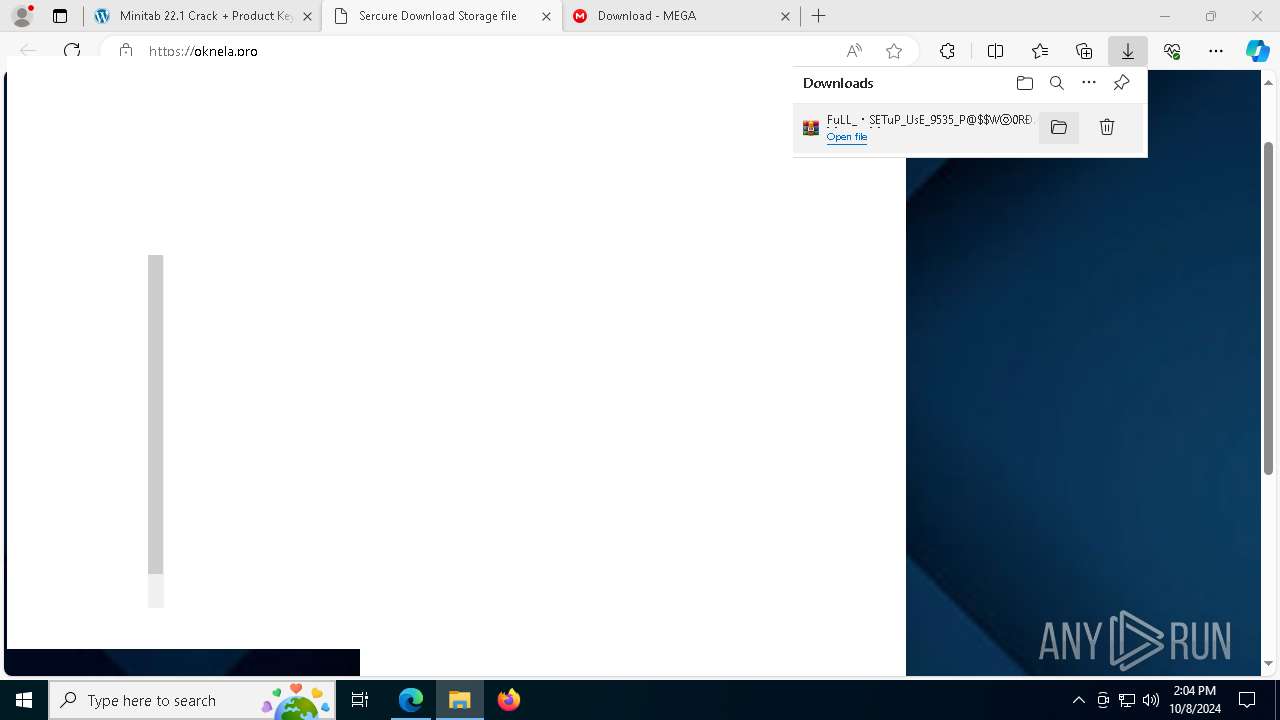The height and width of the screenshot is (720, 1280).
Task: Open downloads folder from Downloads panel
Action: click(x=1024, y=83)
